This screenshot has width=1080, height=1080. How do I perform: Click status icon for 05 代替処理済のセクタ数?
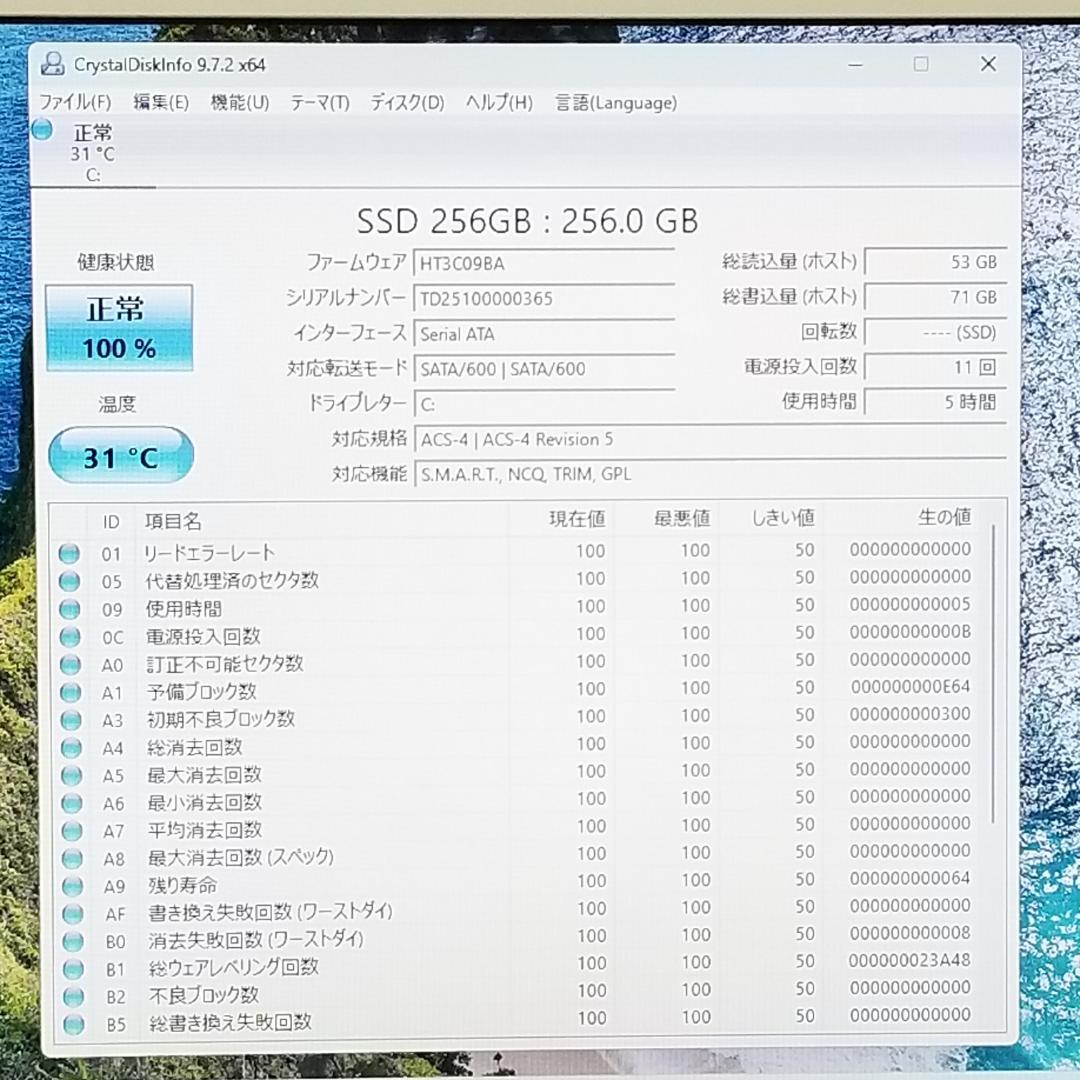click(69, 581)
